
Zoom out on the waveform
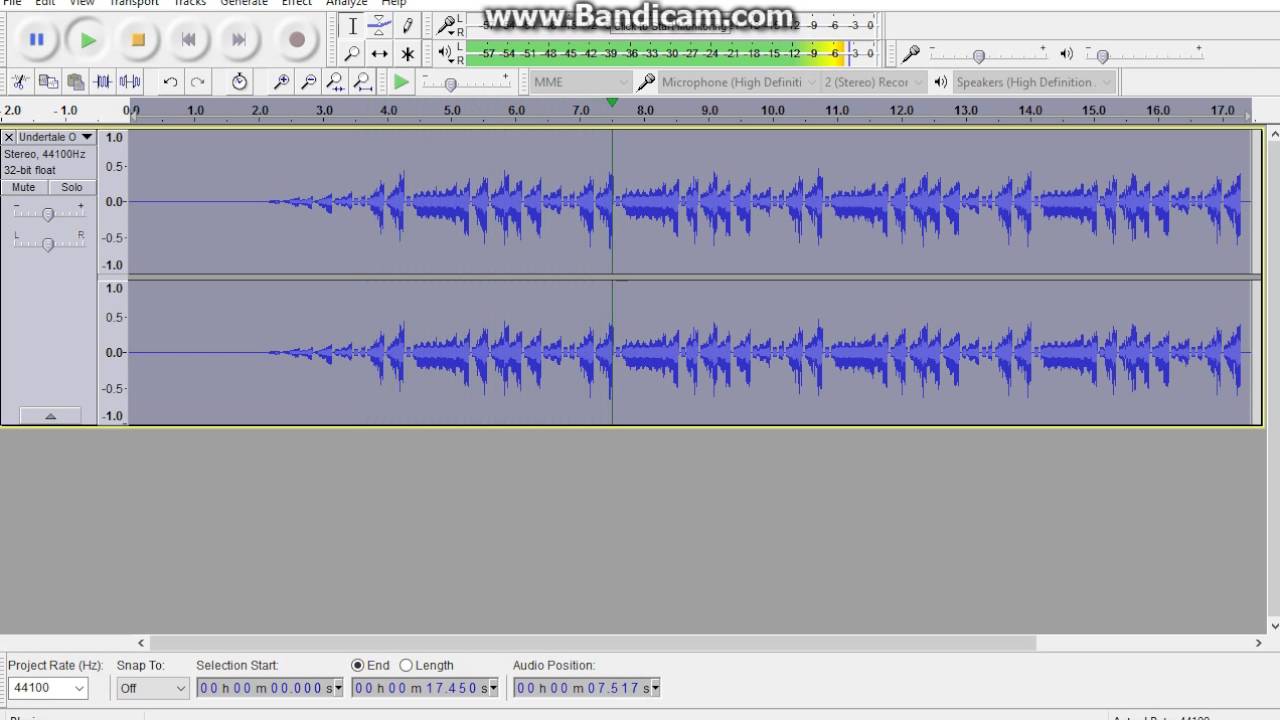(x=309, y=82)
